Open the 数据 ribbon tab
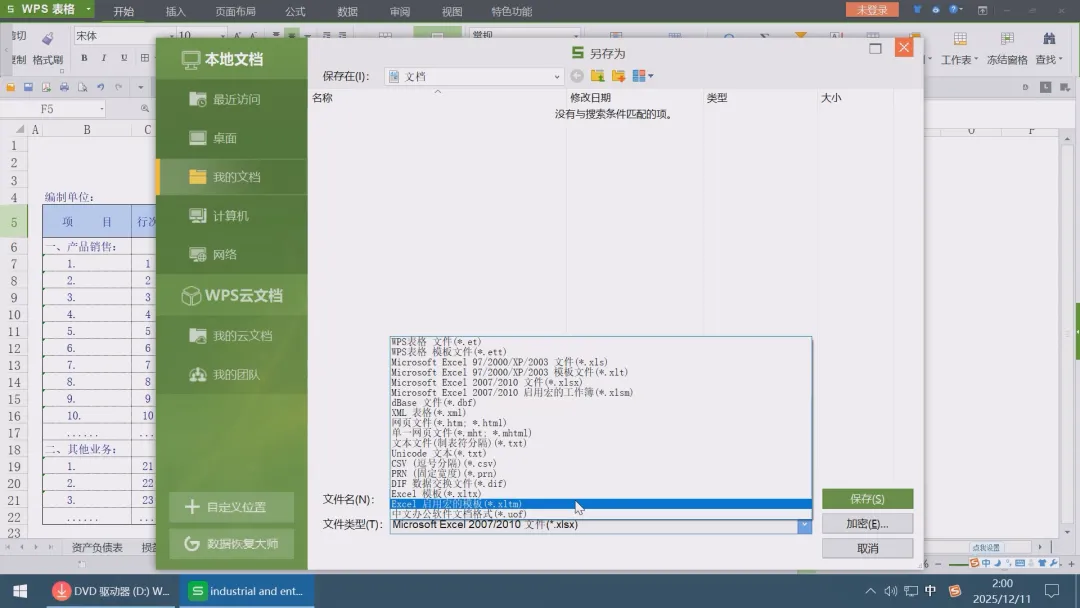The height and width of the screenshot is (608, 1080). 347,11
